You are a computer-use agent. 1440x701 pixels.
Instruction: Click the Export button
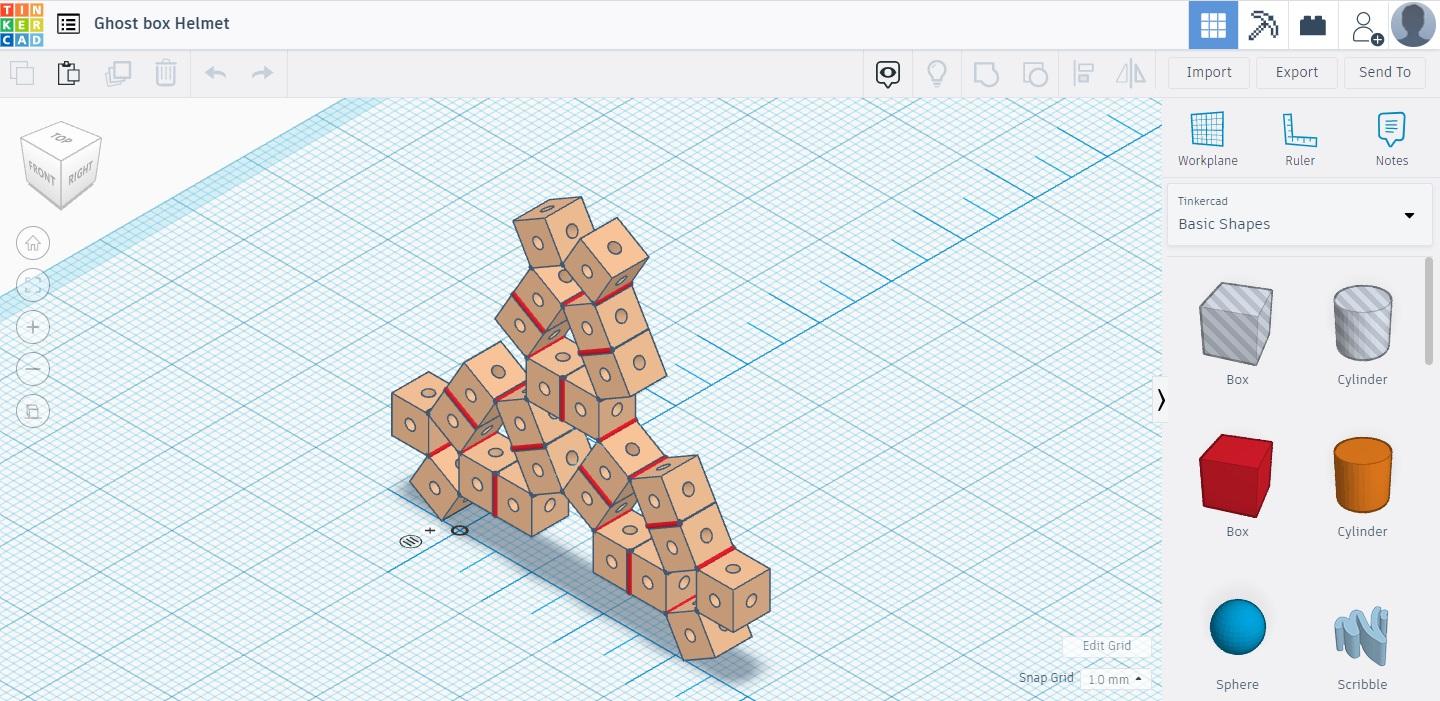pos(1297,72)
